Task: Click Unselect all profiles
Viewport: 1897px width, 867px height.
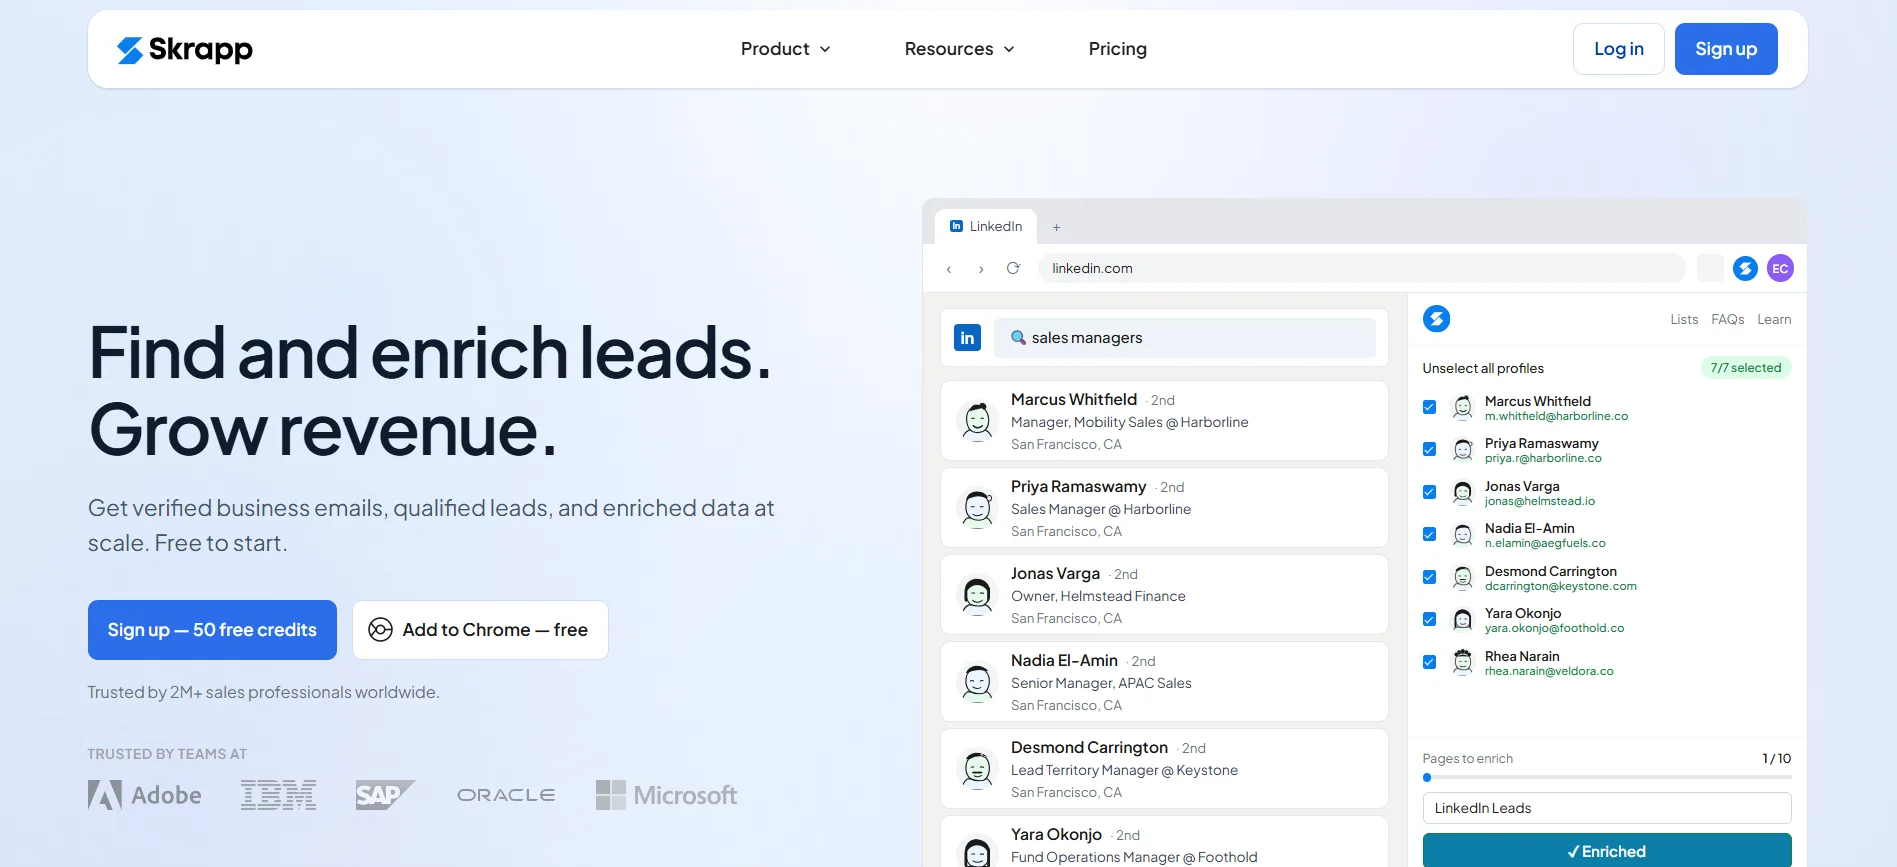Action: 1483,368
